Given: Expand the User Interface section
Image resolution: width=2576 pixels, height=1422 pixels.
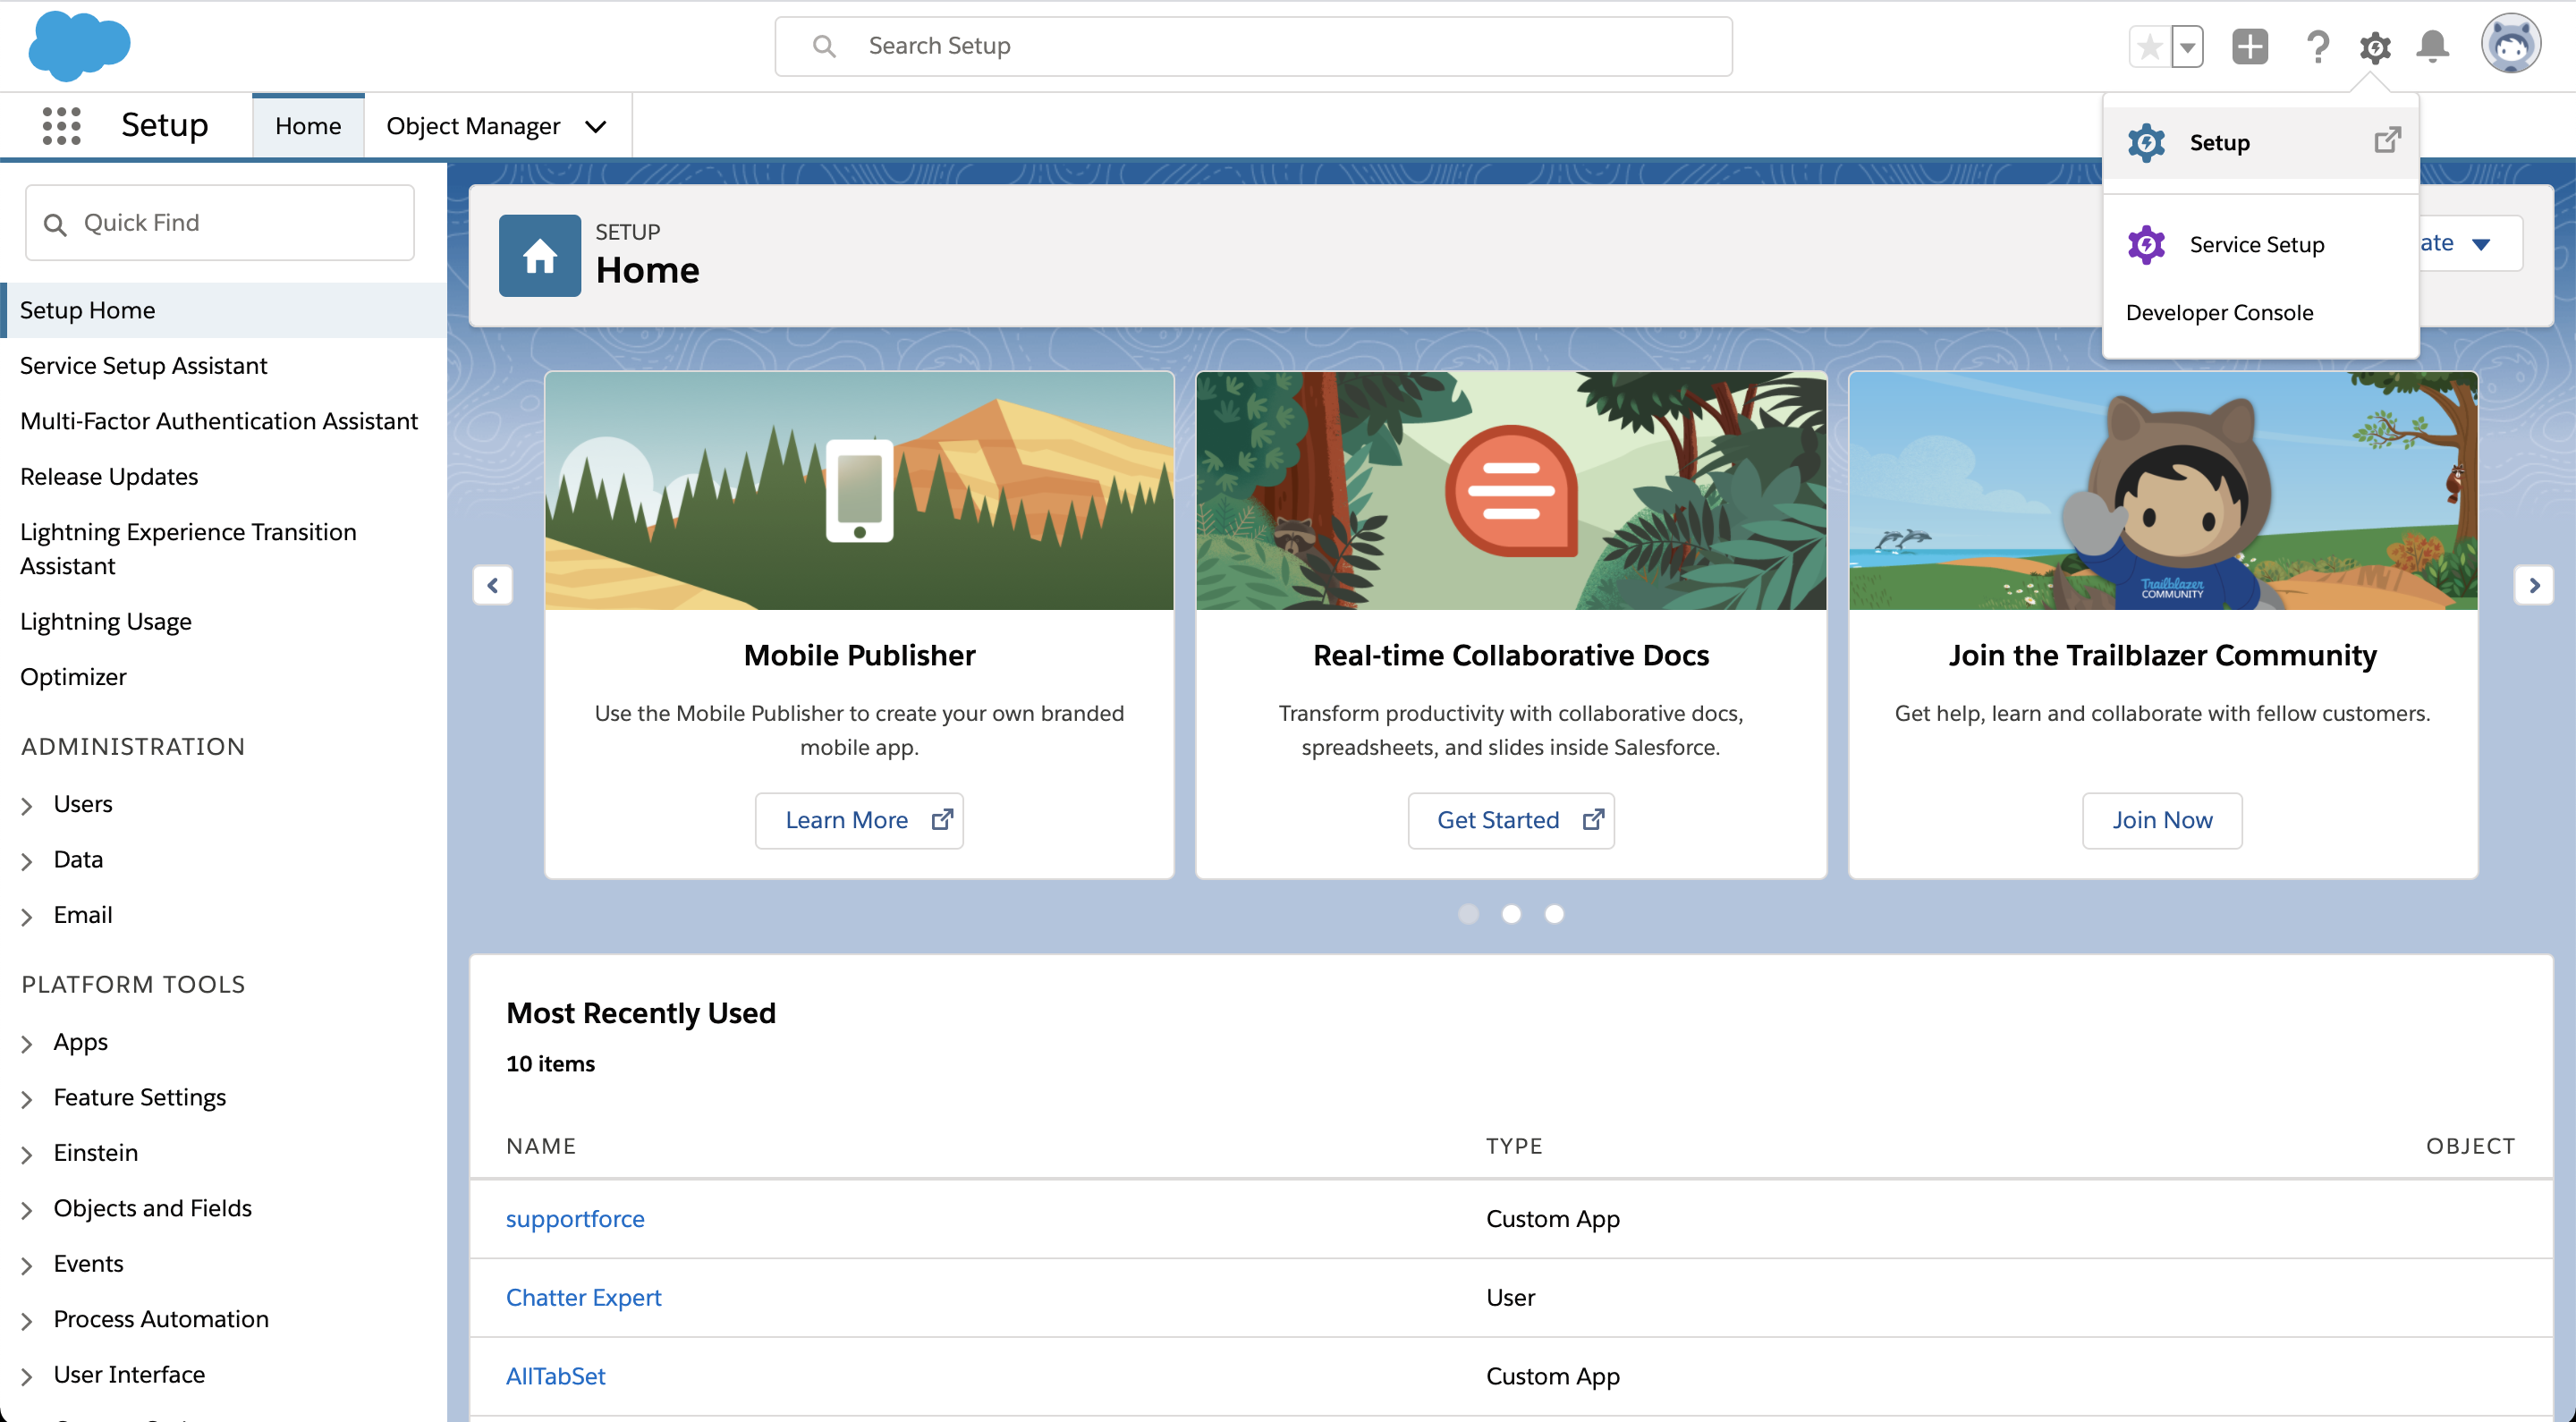Looking at the screenshot, I should pyautogui.click(x=27, y=1377).
